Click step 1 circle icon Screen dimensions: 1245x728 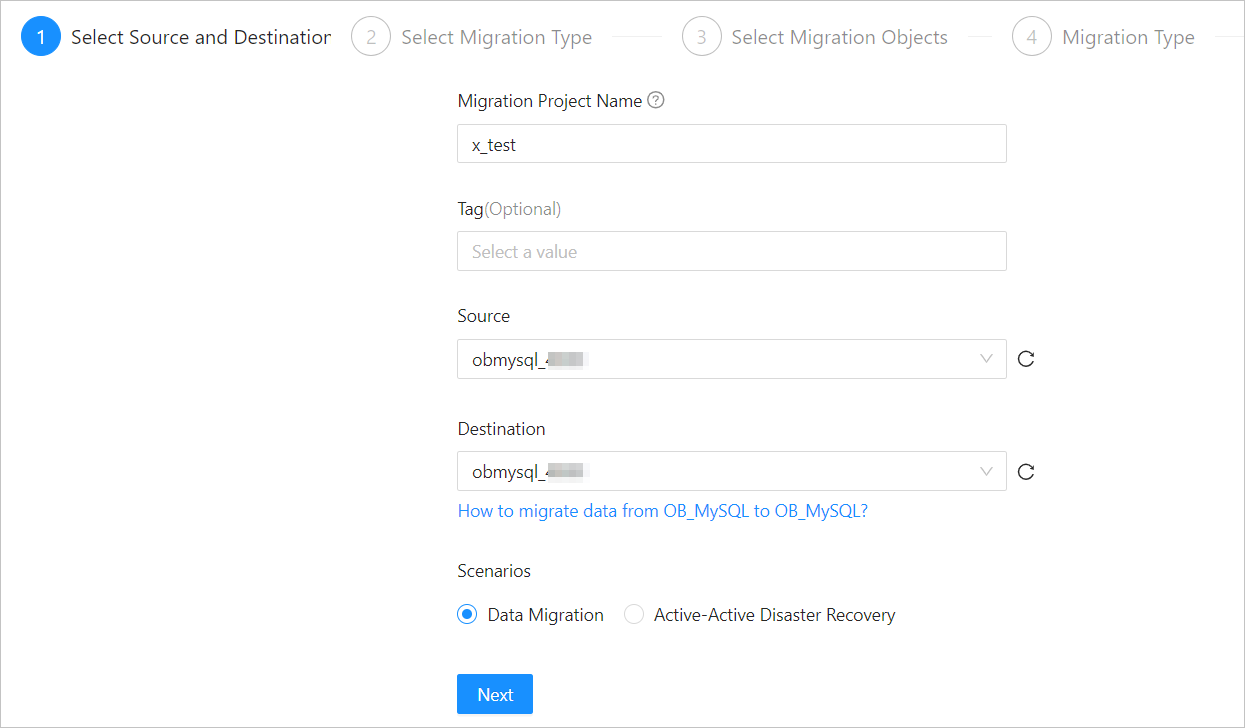coord(41,37)
